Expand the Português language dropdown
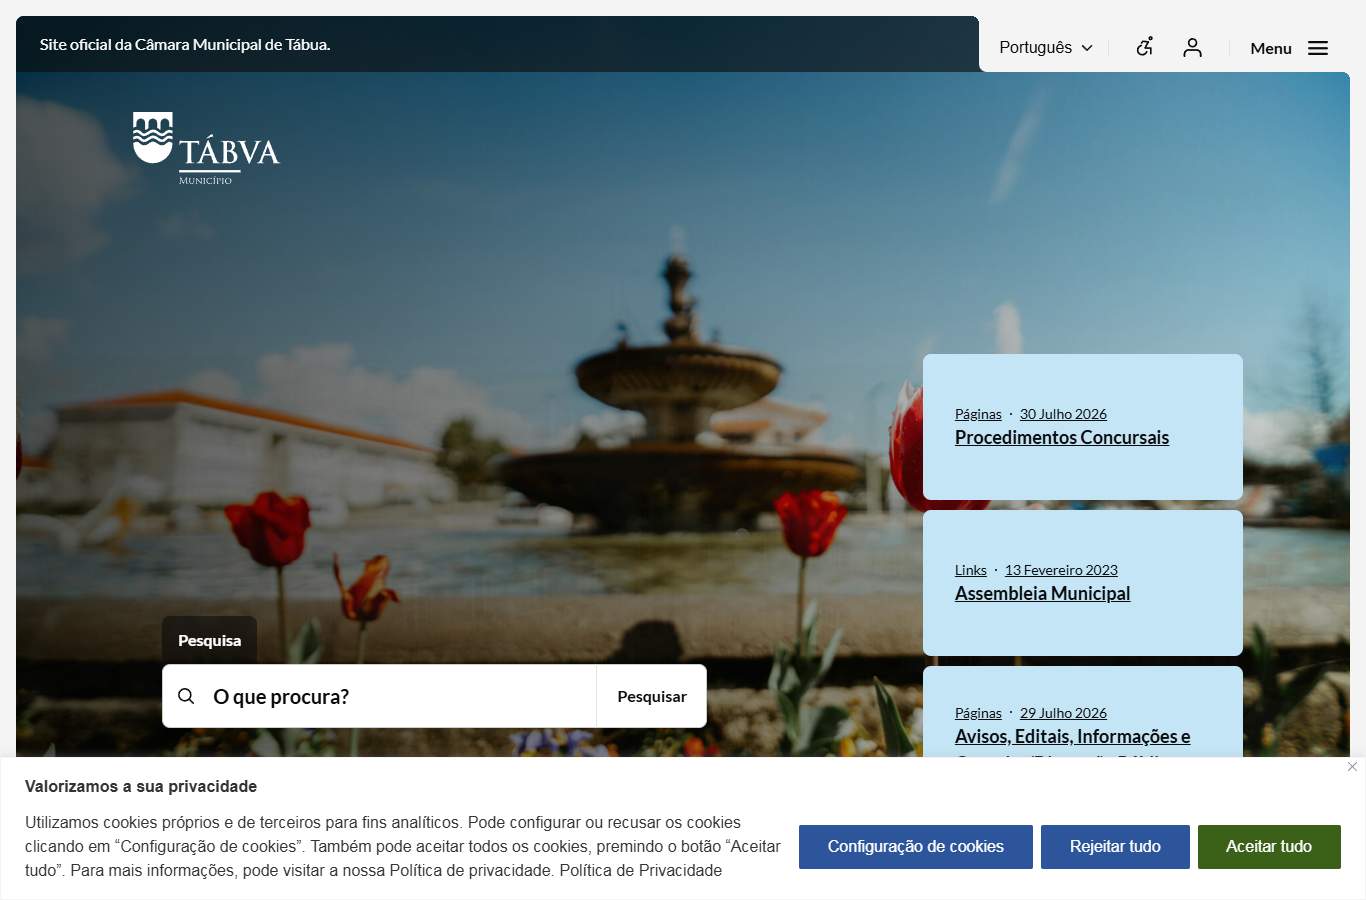Screen dimensions: 1366x900 pos(1046,48)
